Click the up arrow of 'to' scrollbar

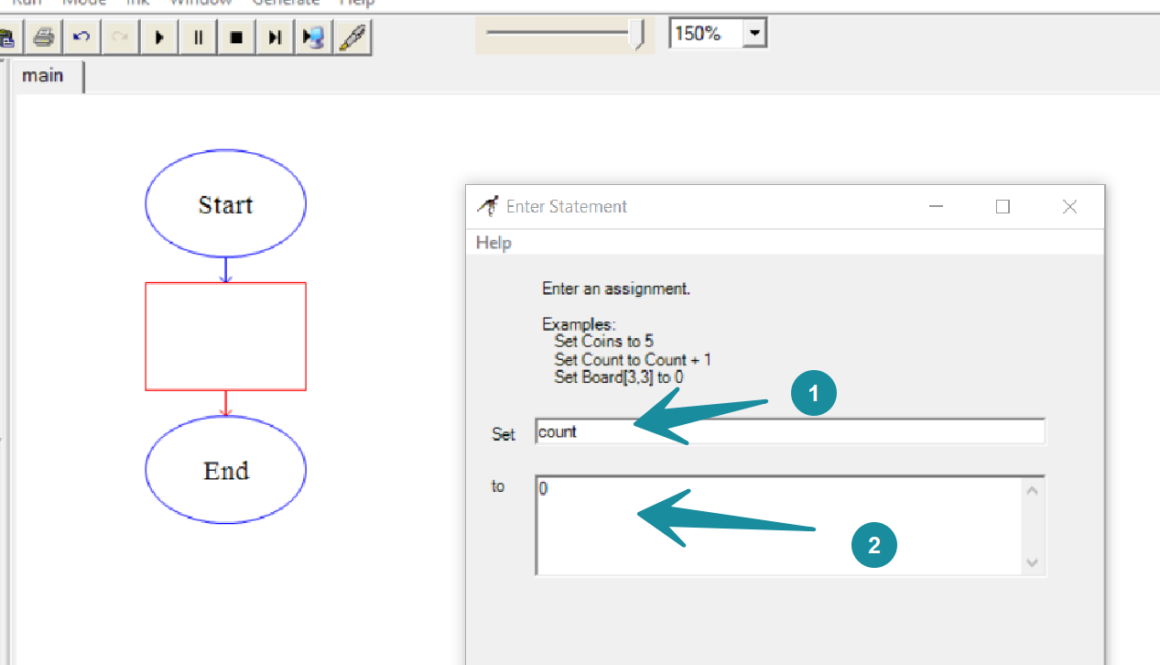click(1033, 490)
